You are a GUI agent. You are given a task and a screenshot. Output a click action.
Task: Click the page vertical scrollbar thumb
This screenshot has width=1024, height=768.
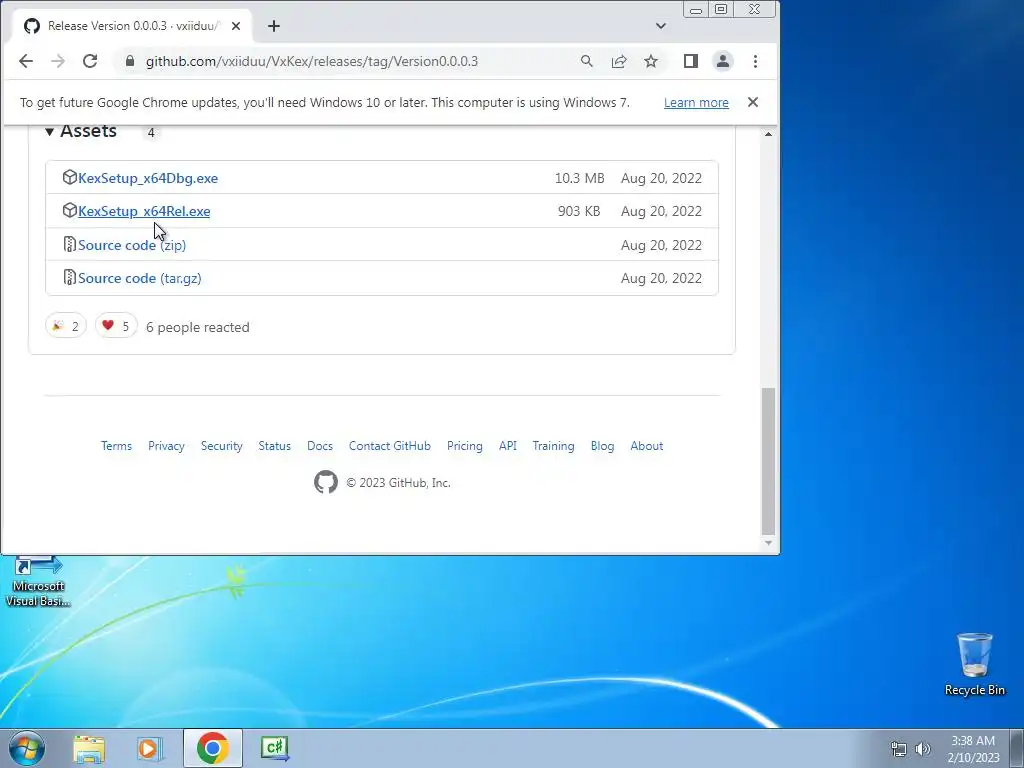pos(769,461)
